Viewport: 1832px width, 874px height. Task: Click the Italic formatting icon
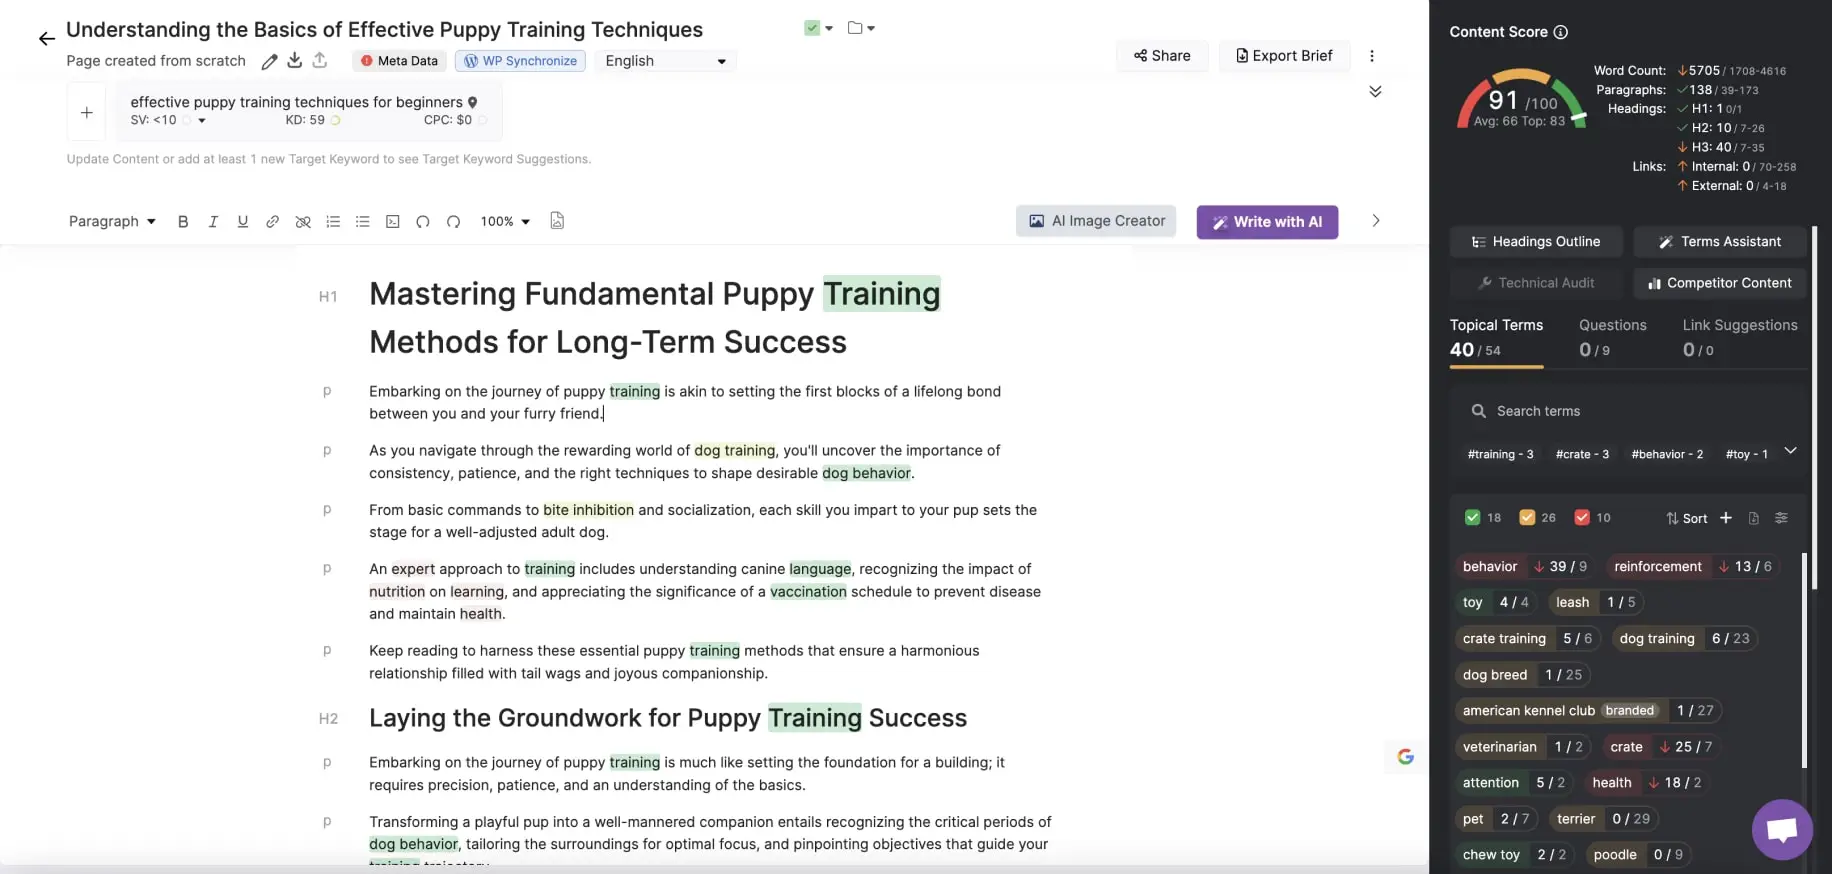[x=213, y=222]
